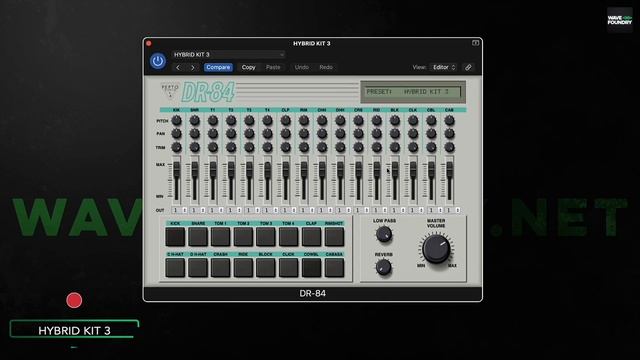The image size is (640, 360).
Task: Open the View Editor dropdown
Action: tap(444, 67)
